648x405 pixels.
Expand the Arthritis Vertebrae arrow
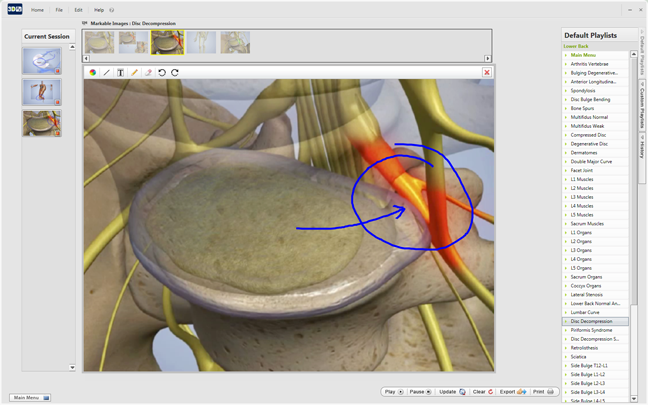coord(566,64)
